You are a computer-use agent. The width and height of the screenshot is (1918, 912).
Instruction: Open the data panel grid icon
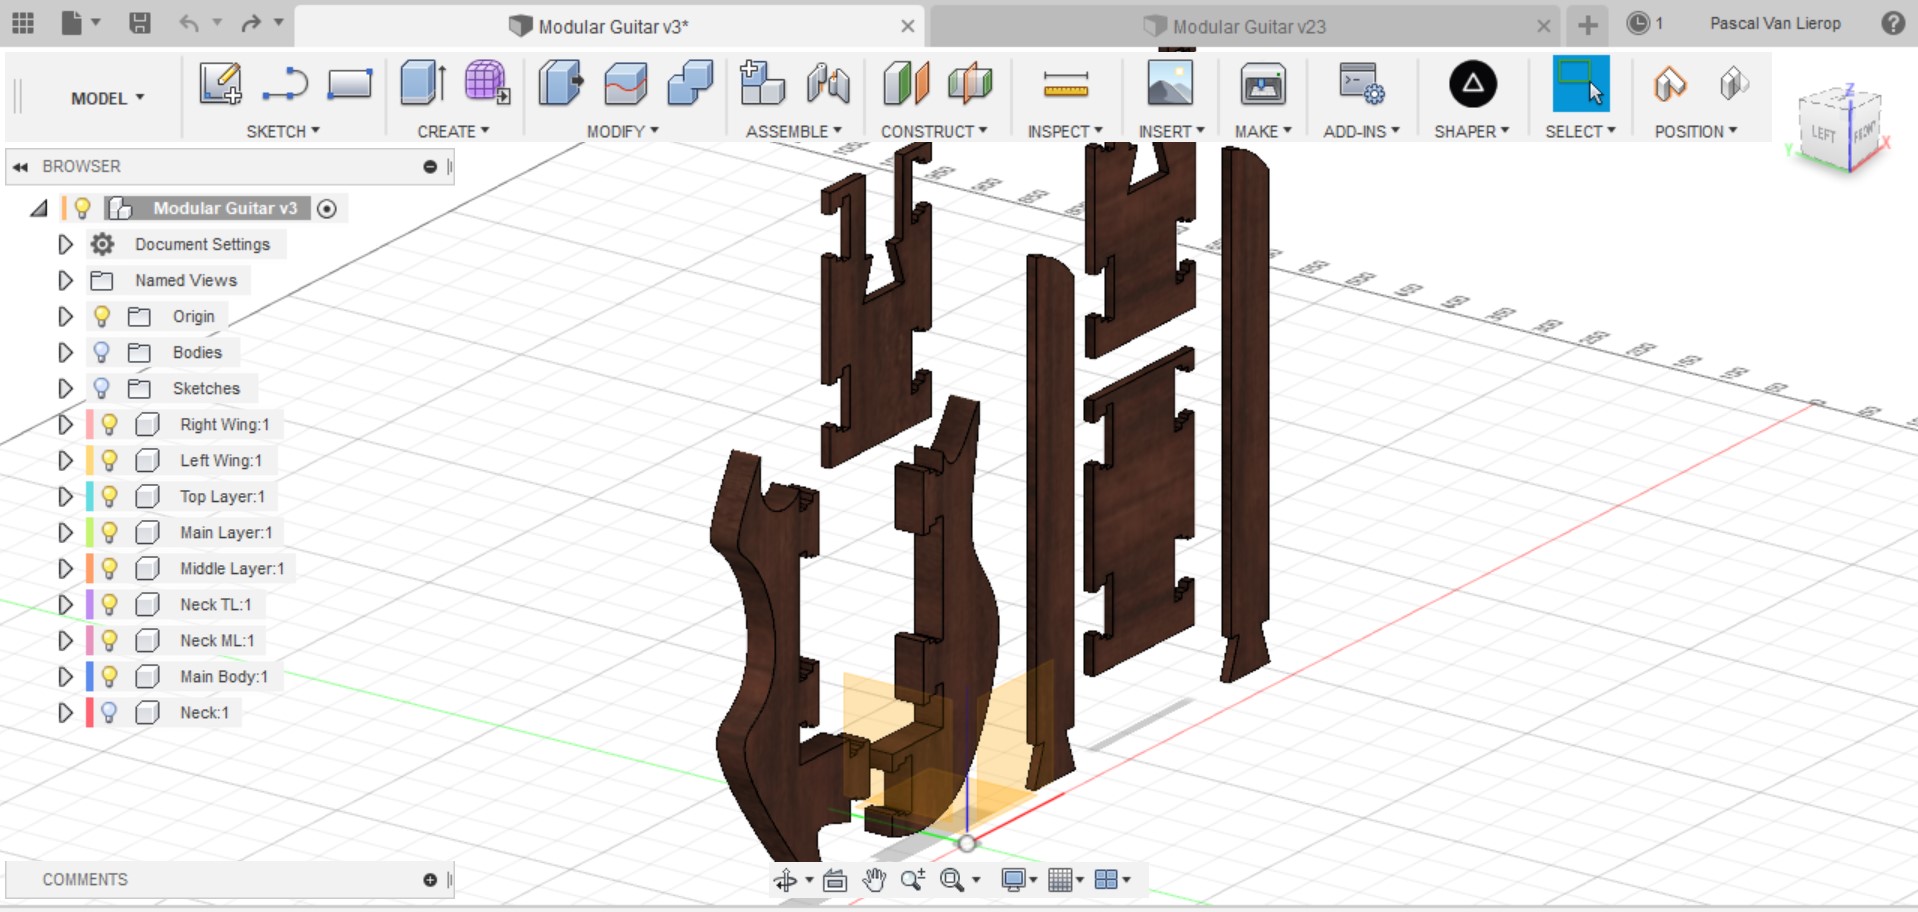pos(22,23)
